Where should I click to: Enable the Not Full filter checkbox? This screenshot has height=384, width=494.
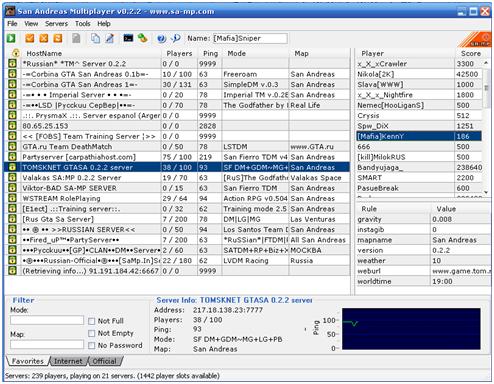pos(92,321)
